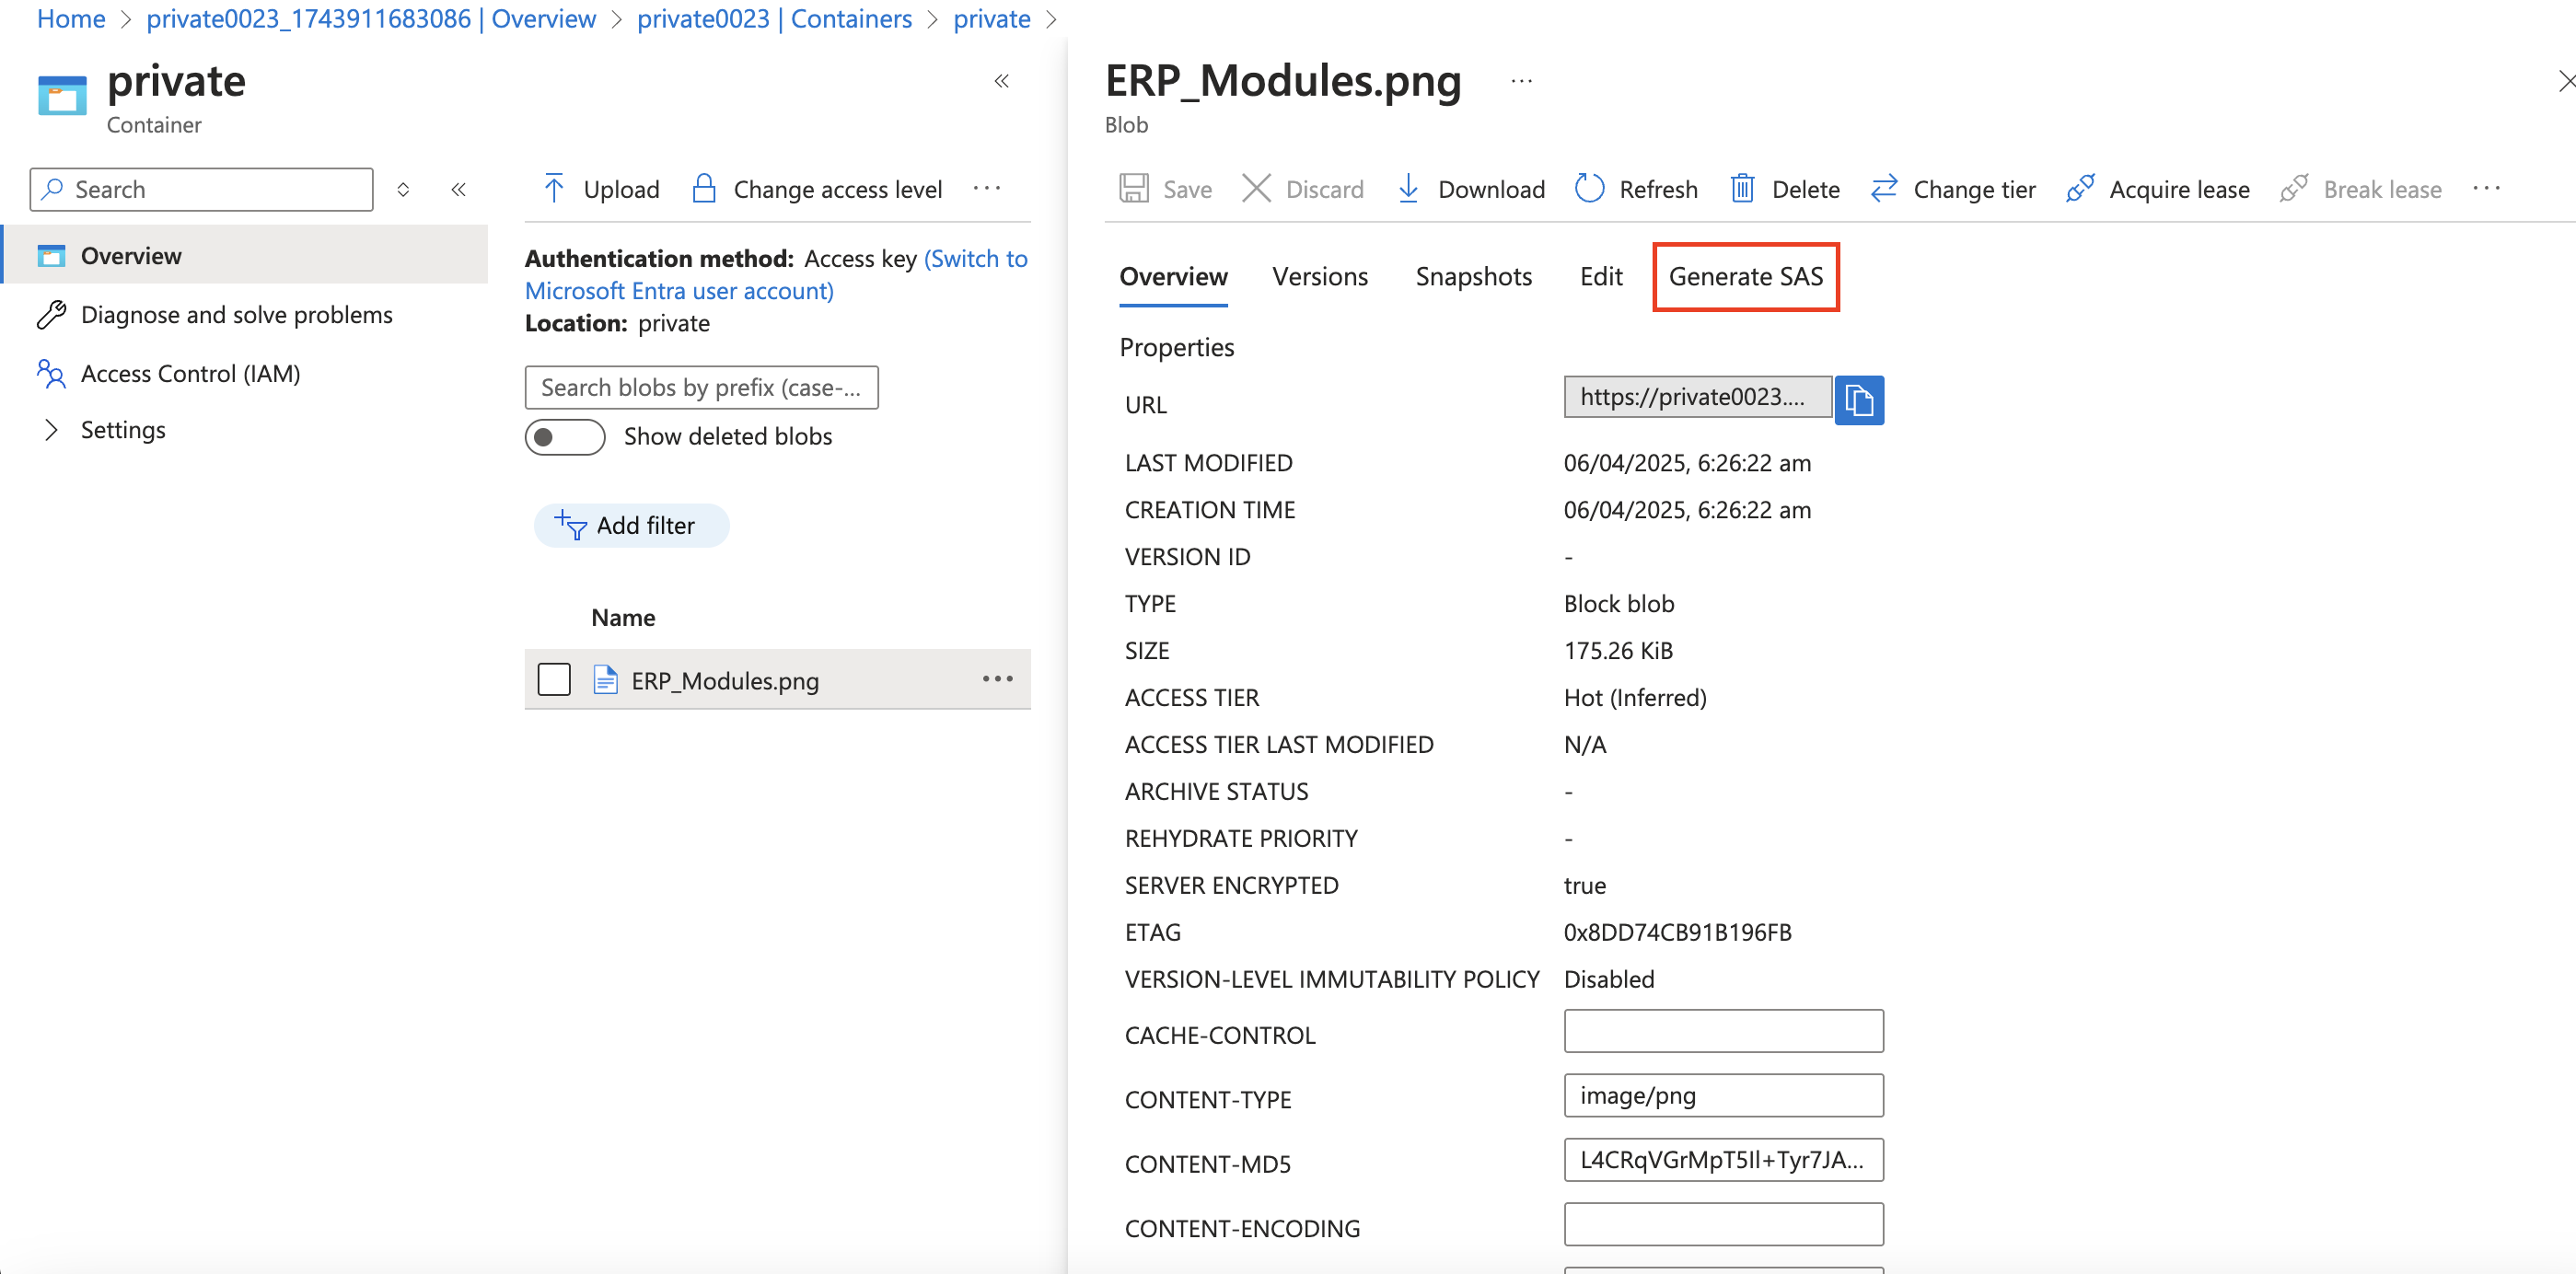This screenshot has width=2576, height=1274.
Task: Click the sidebar expand/collapse all arrows
Action: point(403,189)
